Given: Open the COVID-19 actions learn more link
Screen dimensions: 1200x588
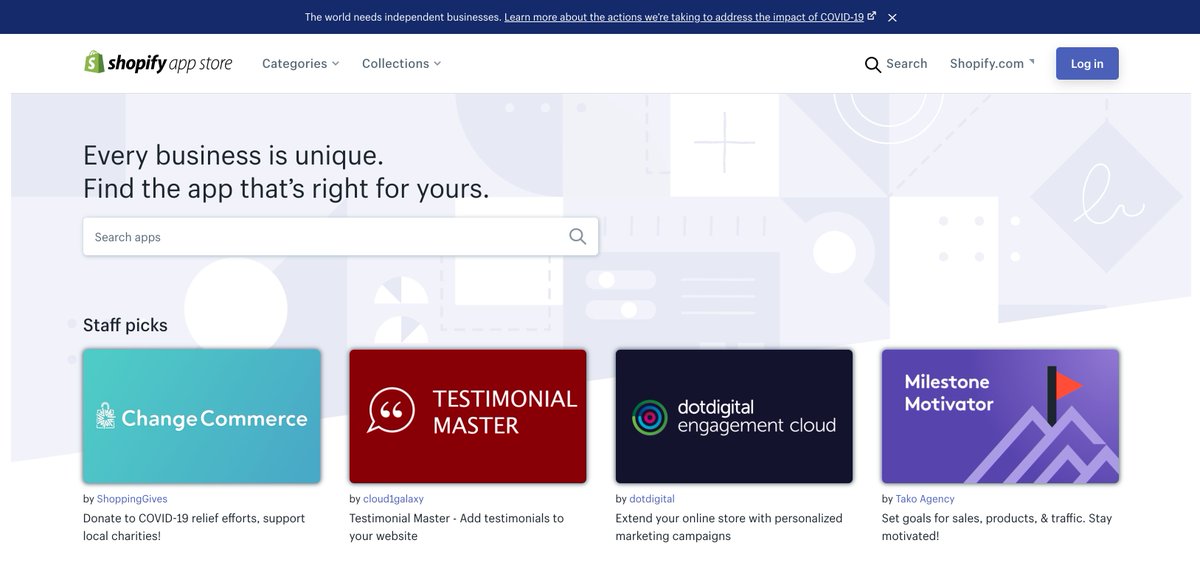Looking at the screenshot, I should (684, 17).
